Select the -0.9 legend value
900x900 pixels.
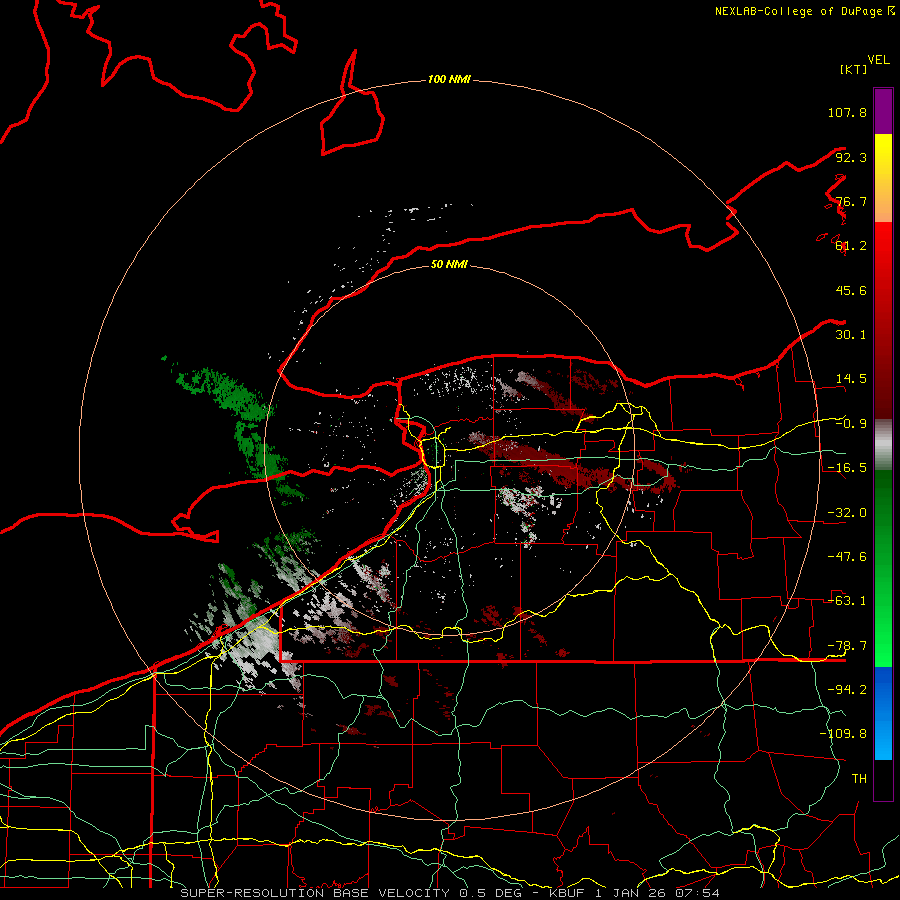[x=851, y=424]
